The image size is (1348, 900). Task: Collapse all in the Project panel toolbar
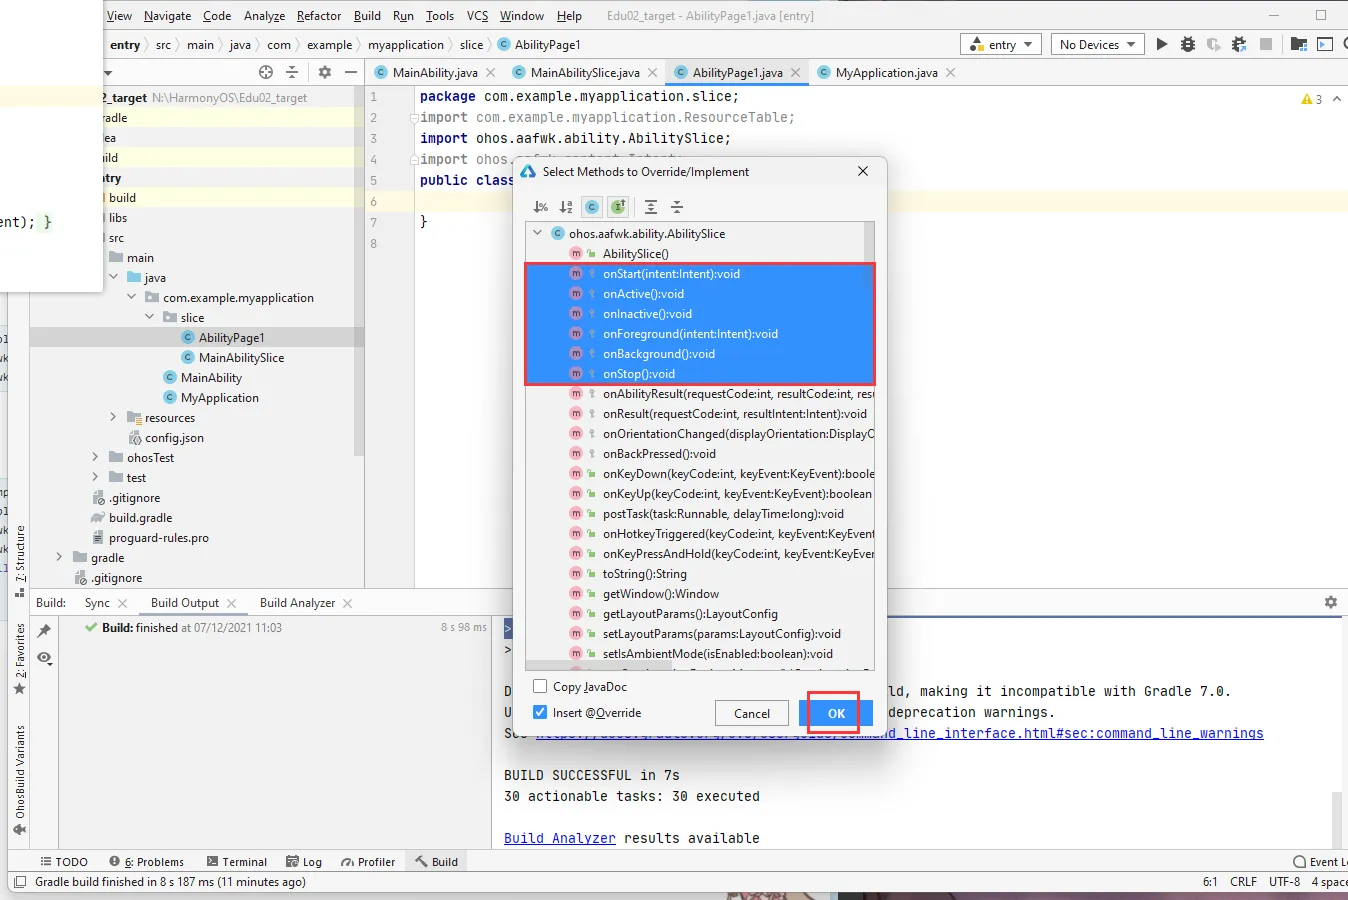[x=292, y=72]
